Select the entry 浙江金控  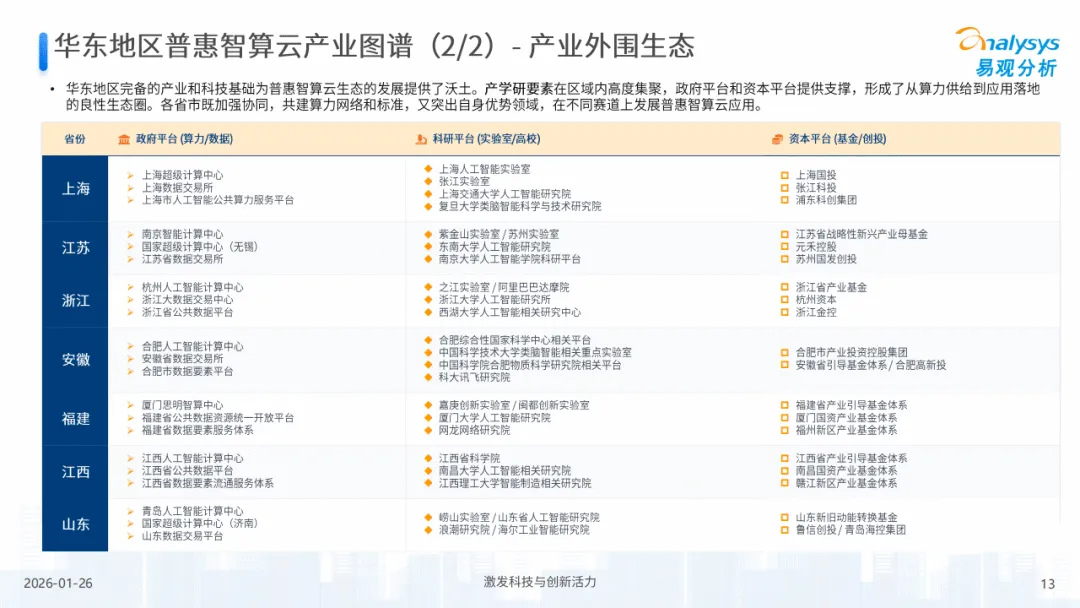pyautogui.click(x=816, y=313)
